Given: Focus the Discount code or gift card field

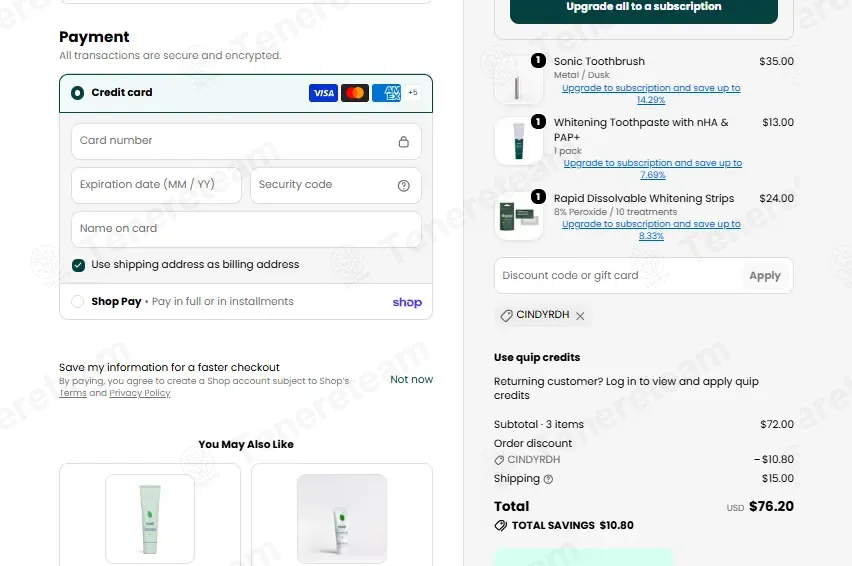Looking at the screenshot, I should coord(618,275).
